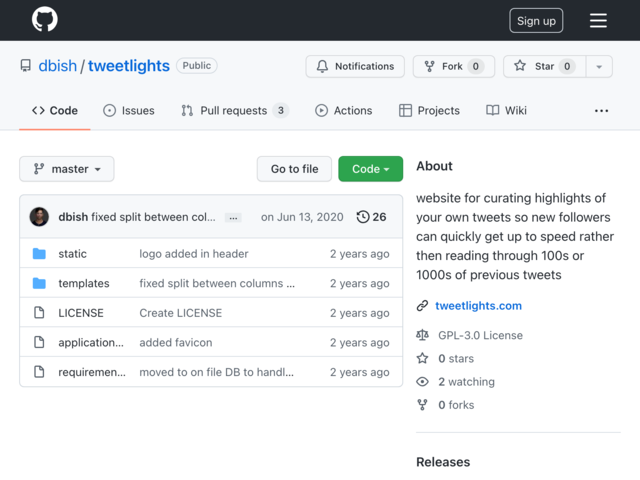Open the 'added favicon' commit
The image size is (640, 480).
pyautogui.click(x=176, y=342)
